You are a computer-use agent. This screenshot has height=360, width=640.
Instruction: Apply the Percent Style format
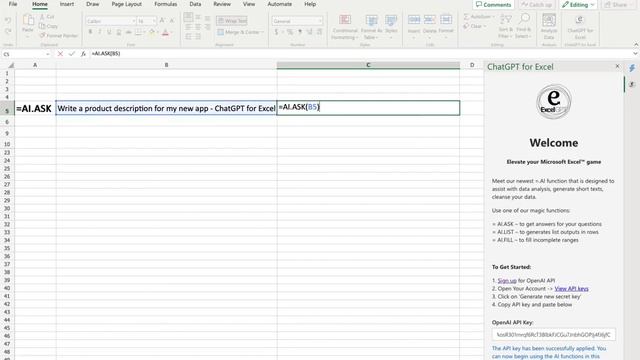pos(289,32)
